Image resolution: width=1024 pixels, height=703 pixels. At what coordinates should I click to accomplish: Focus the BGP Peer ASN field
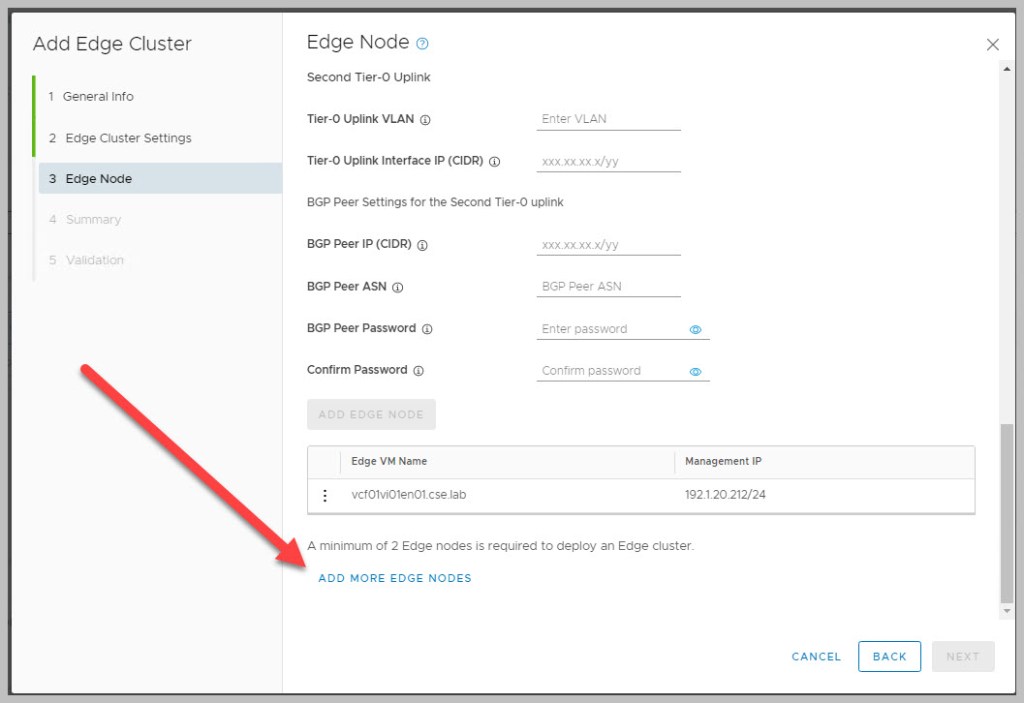click(x=608, y=287)
